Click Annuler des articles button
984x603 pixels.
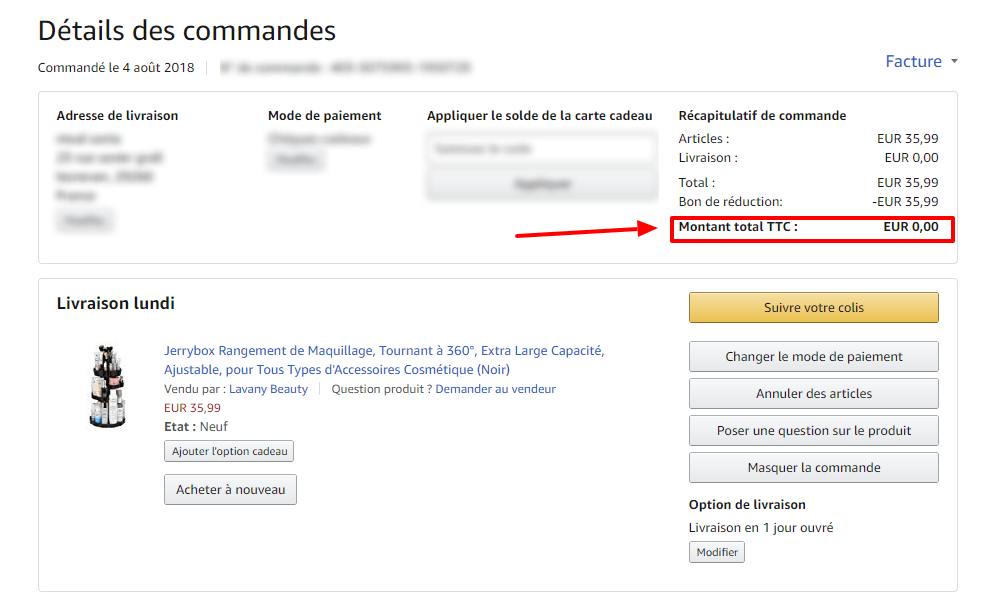pos(813,393)
